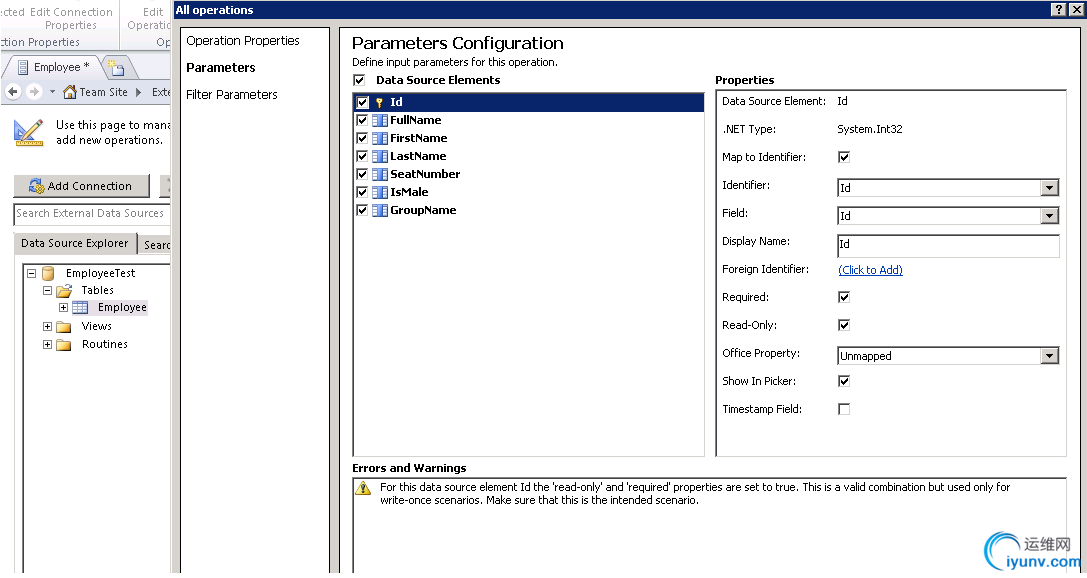
Task: Expand the Views folder node
Action: pos(47,326)
